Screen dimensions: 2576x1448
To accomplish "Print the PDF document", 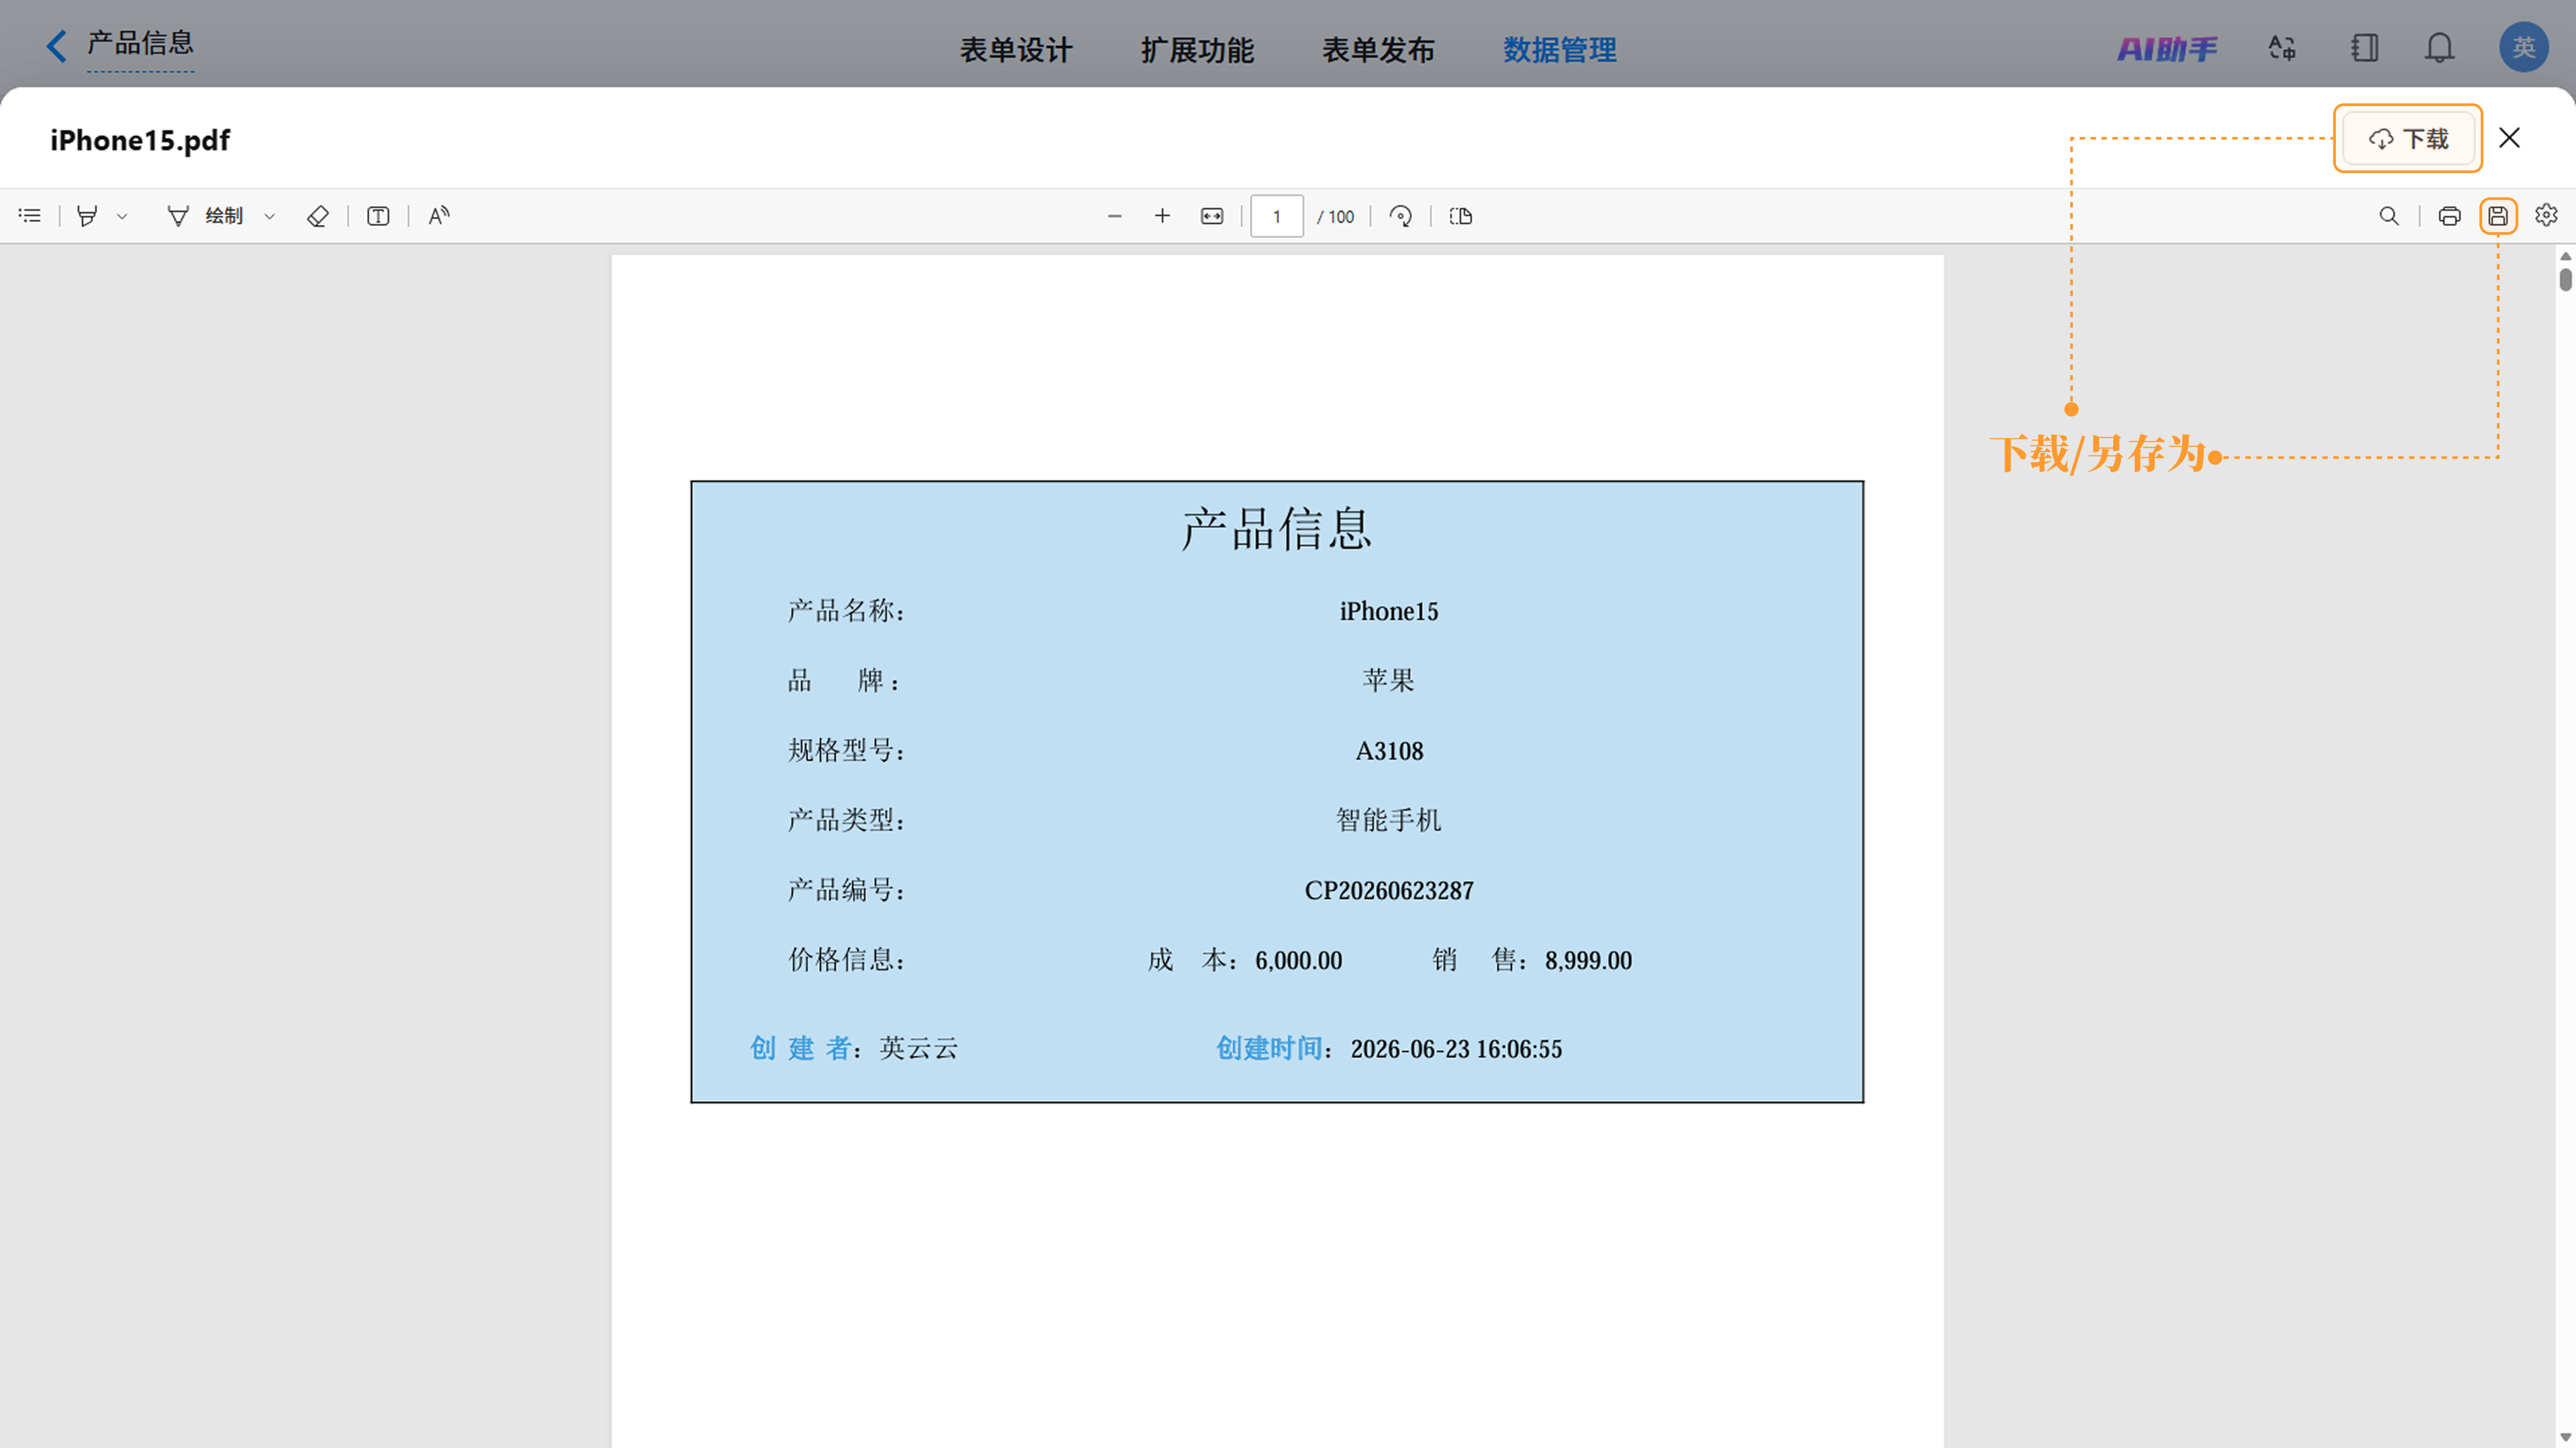I will [x=2449, y=216].
